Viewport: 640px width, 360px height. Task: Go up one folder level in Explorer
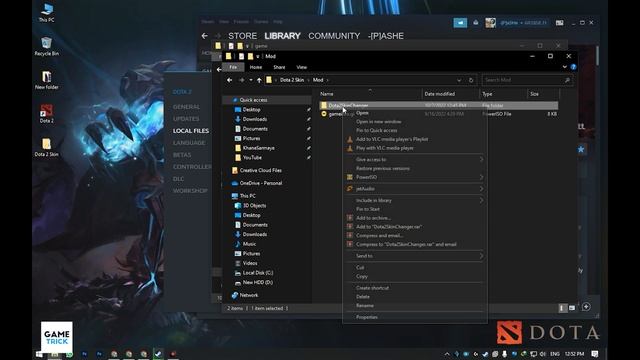pos(259,80)
